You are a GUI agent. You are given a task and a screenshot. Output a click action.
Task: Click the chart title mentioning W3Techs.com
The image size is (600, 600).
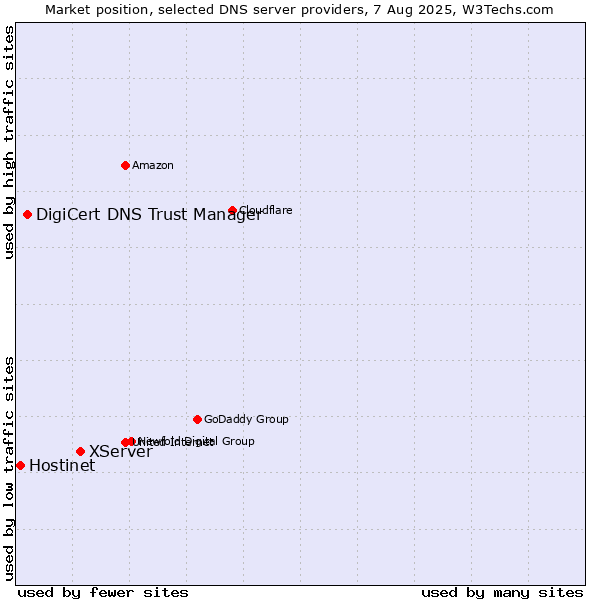pyautogui.click(x=299, y=10)
